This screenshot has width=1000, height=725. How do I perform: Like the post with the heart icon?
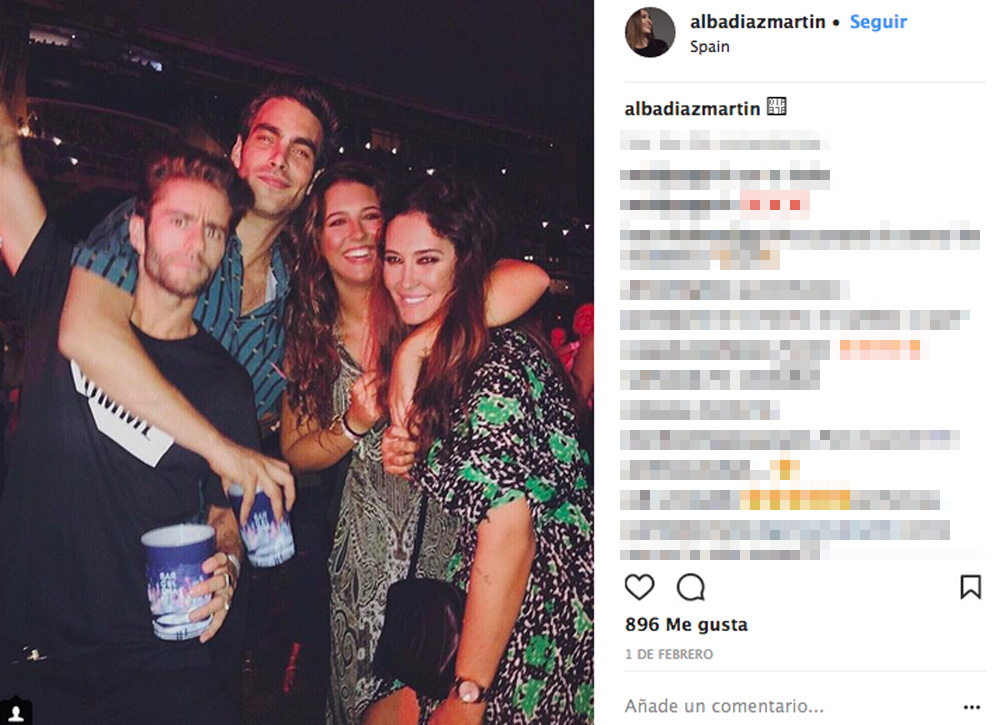[x=639, y=587]
